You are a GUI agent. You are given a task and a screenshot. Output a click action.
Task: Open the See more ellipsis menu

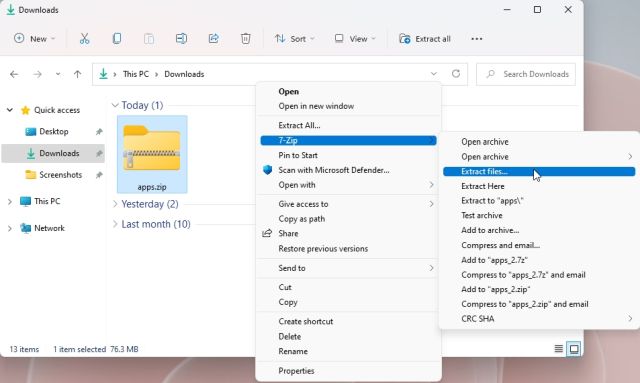click(477, 39)
